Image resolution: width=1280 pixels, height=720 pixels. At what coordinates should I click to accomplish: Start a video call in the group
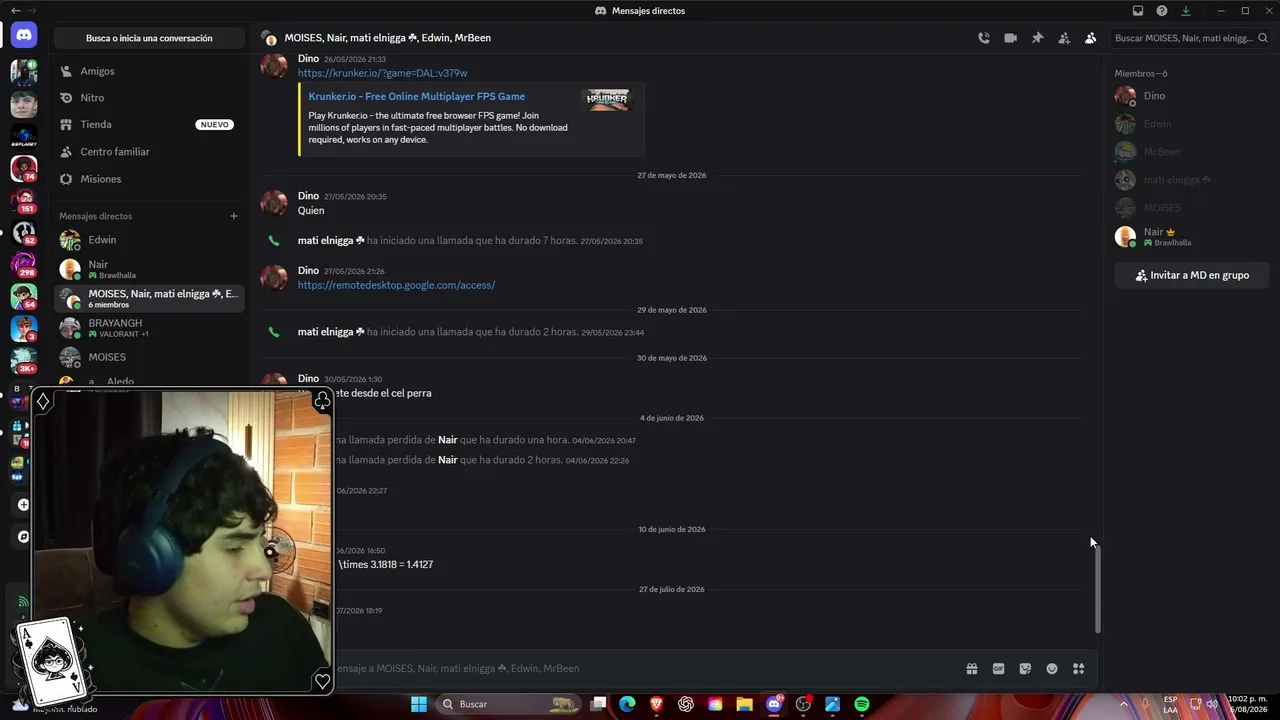(1011, 38)
